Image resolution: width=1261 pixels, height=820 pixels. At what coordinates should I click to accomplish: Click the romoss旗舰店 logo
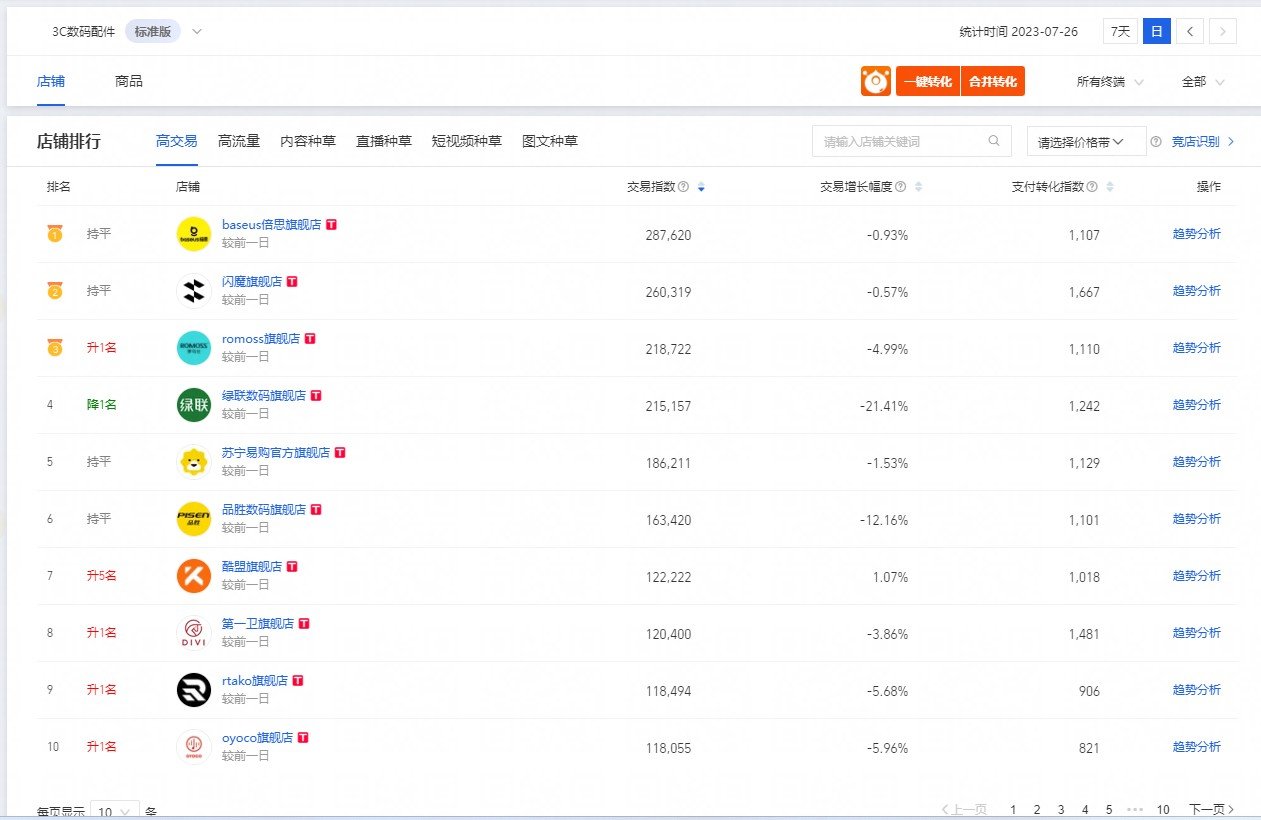(194, 348)
